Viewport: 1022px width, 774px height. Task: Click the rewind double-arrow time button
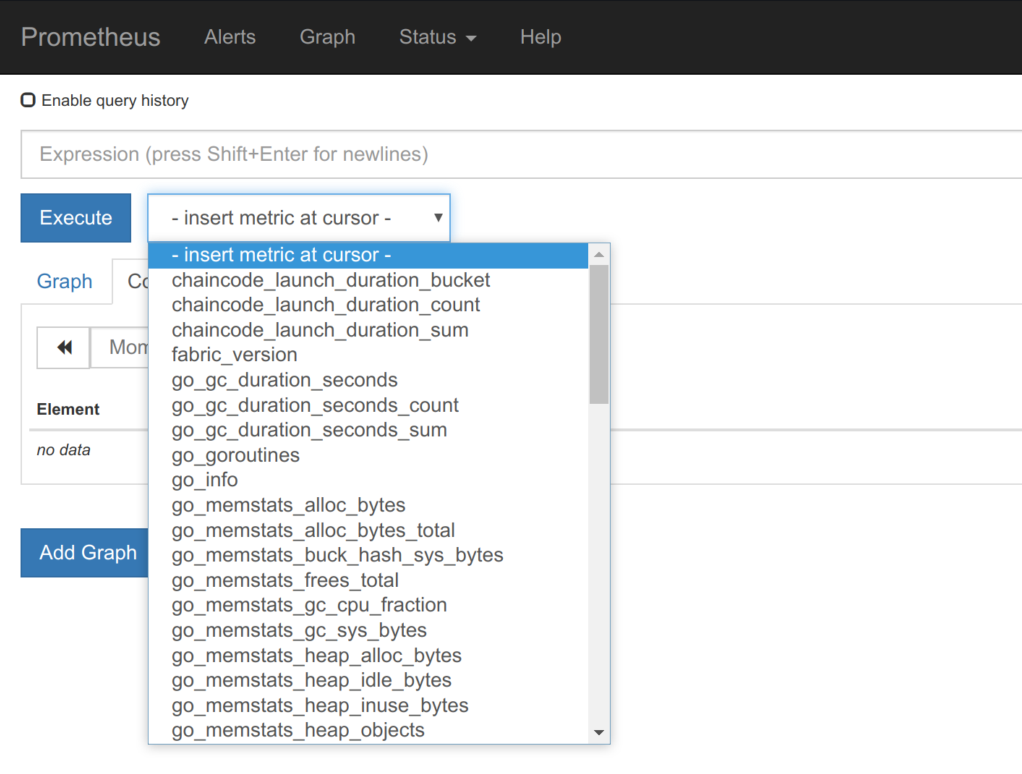(64, 347)
